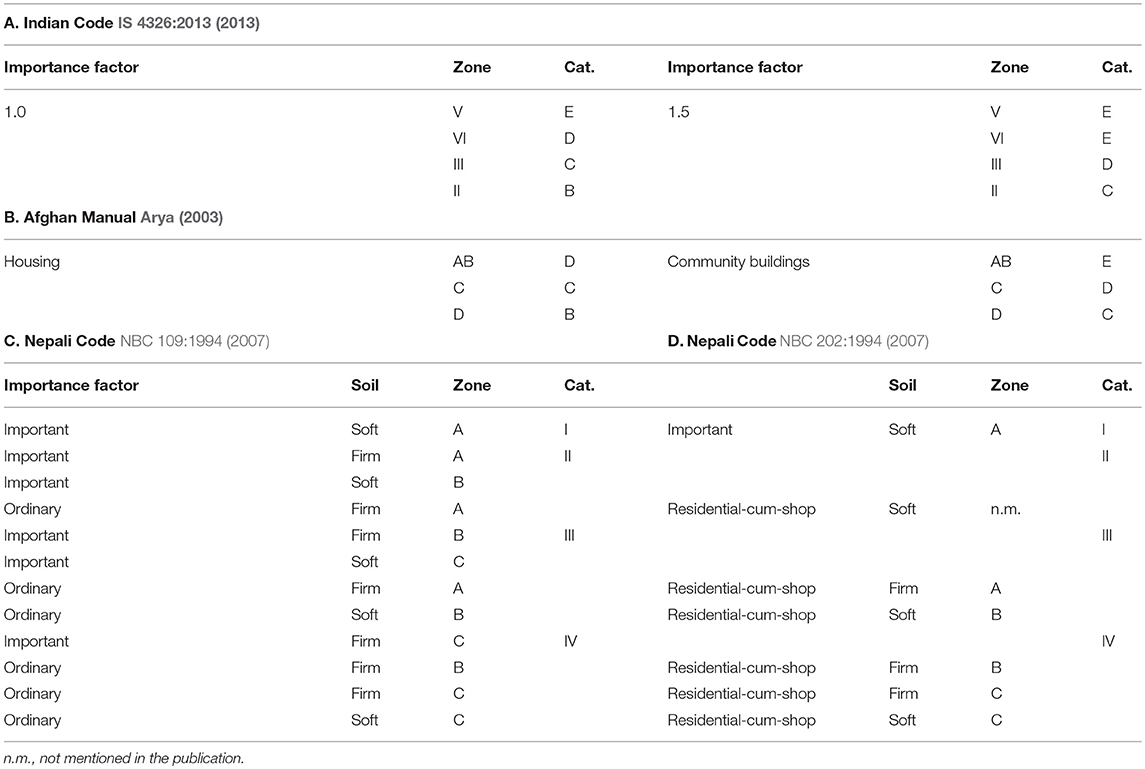
Task: Open the Arya (2003) citation link
Action: 181,218
